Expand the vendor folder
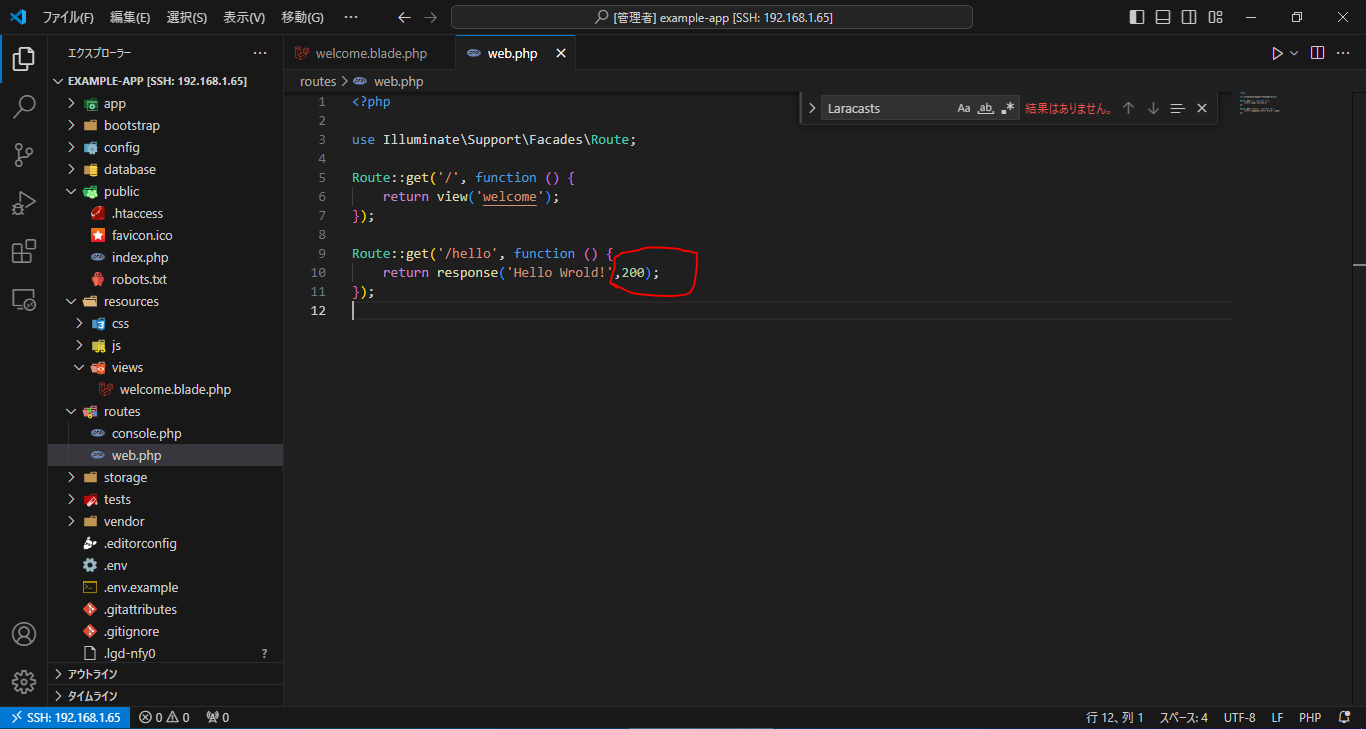The width and height of the screenshot is (1366, 729). pyautogui.click(x=166, y=521)
